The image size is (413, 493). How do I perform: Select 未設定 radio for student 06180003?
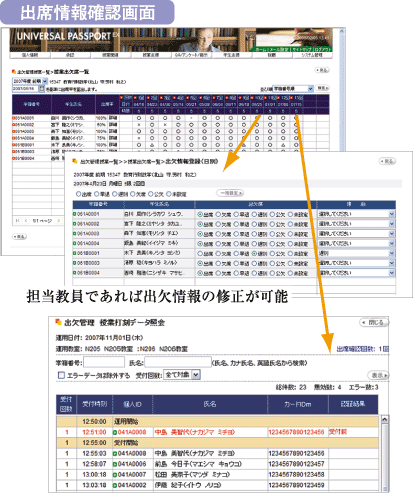[290, 263]
